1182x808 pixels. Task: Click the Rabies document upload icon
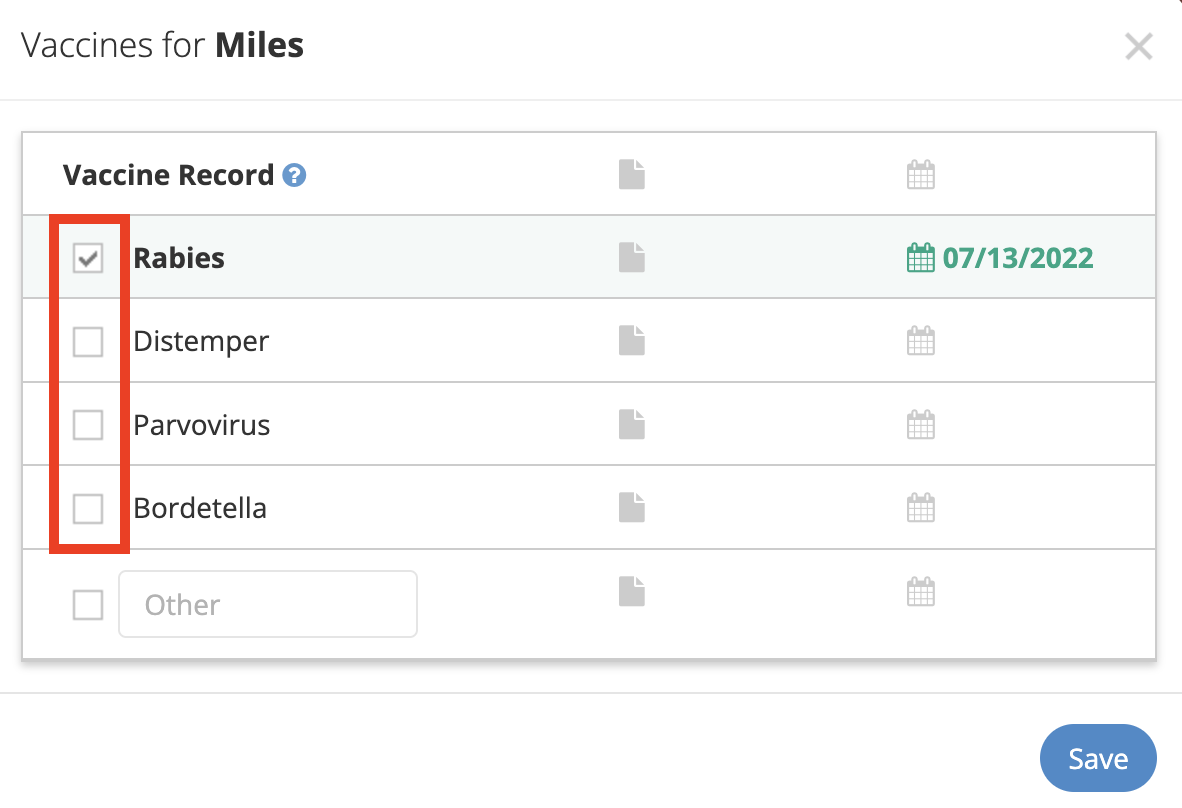pos(632,258)
